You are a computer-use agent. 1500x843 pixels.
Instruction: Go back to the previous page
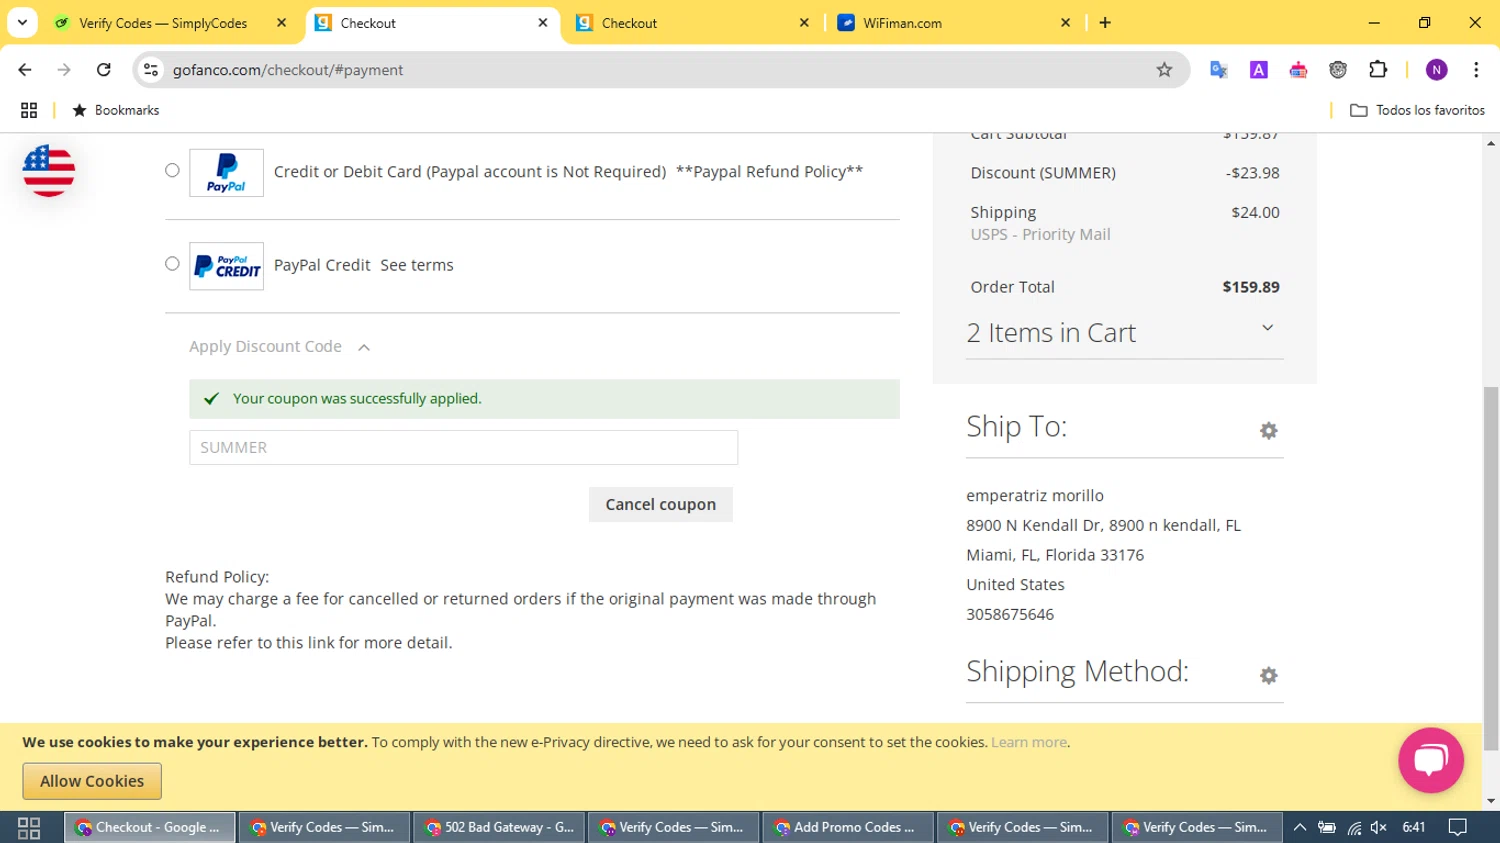25,70
